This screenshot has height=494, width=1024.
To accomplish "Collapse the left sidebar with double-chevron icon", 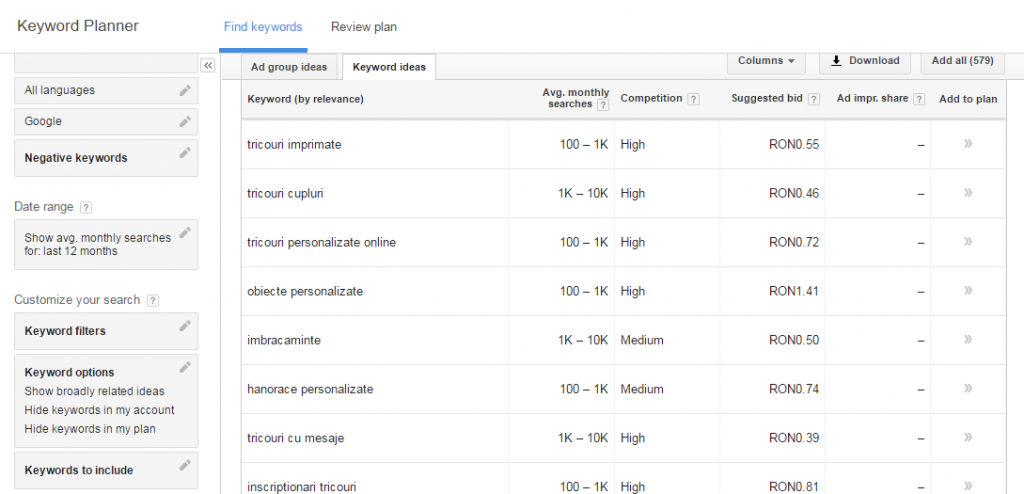I will pos(208,65).
